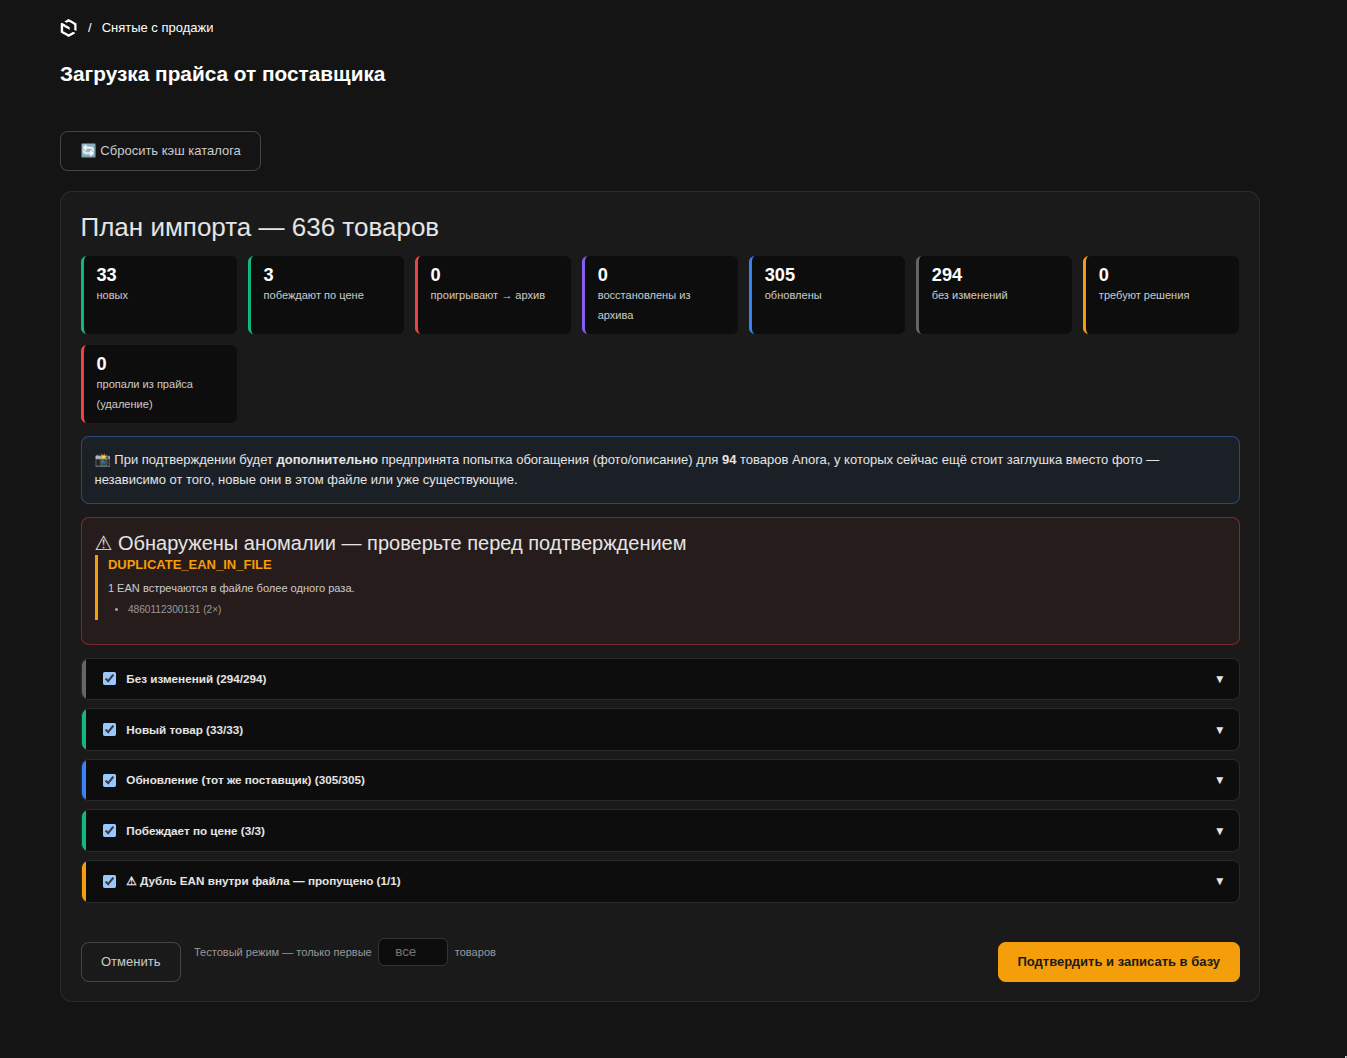This screenshot has width=1347, height=1058.
Task: Click 'Тестовый режим — только первые' label
Action: 283,952
